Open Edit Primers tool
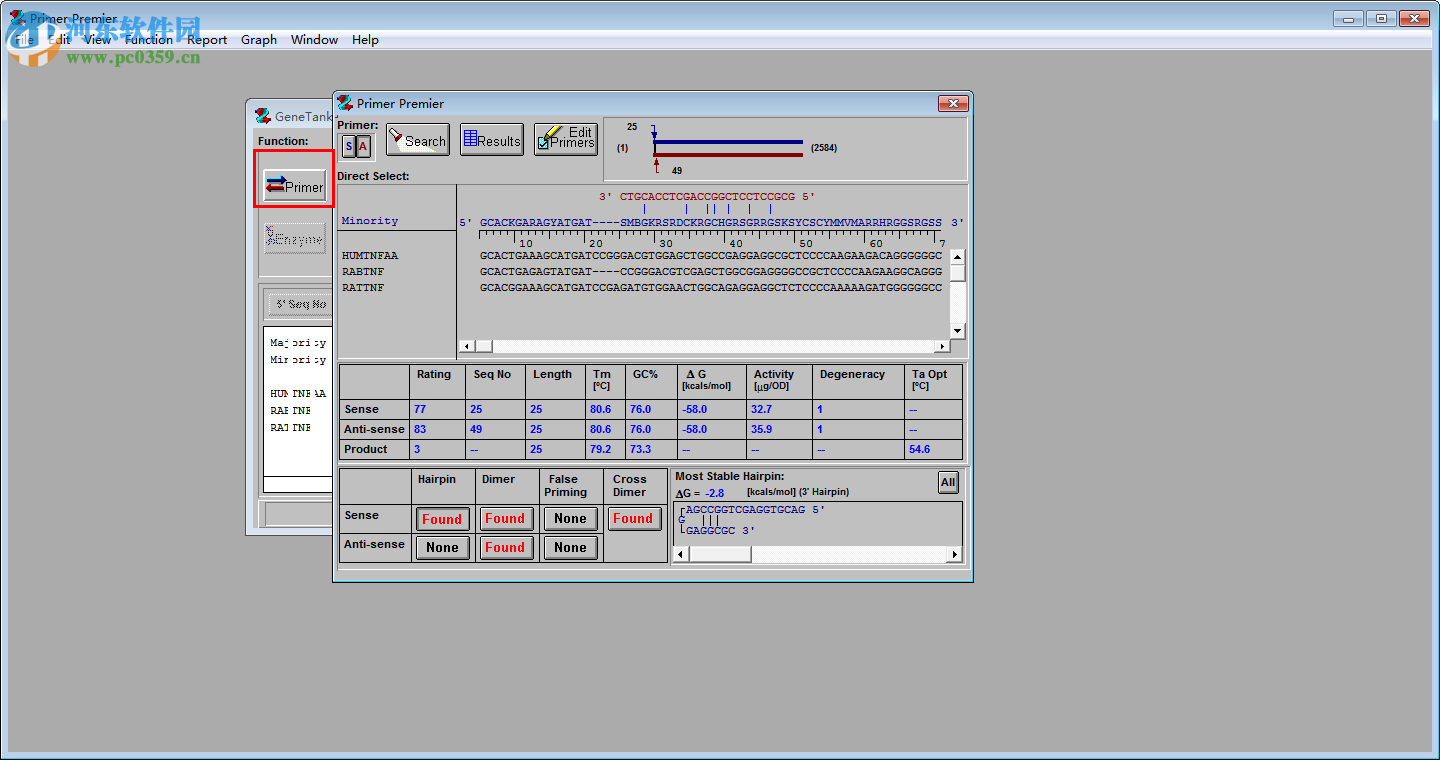Screen dimensions: 1440x760 tap(565, 140)
